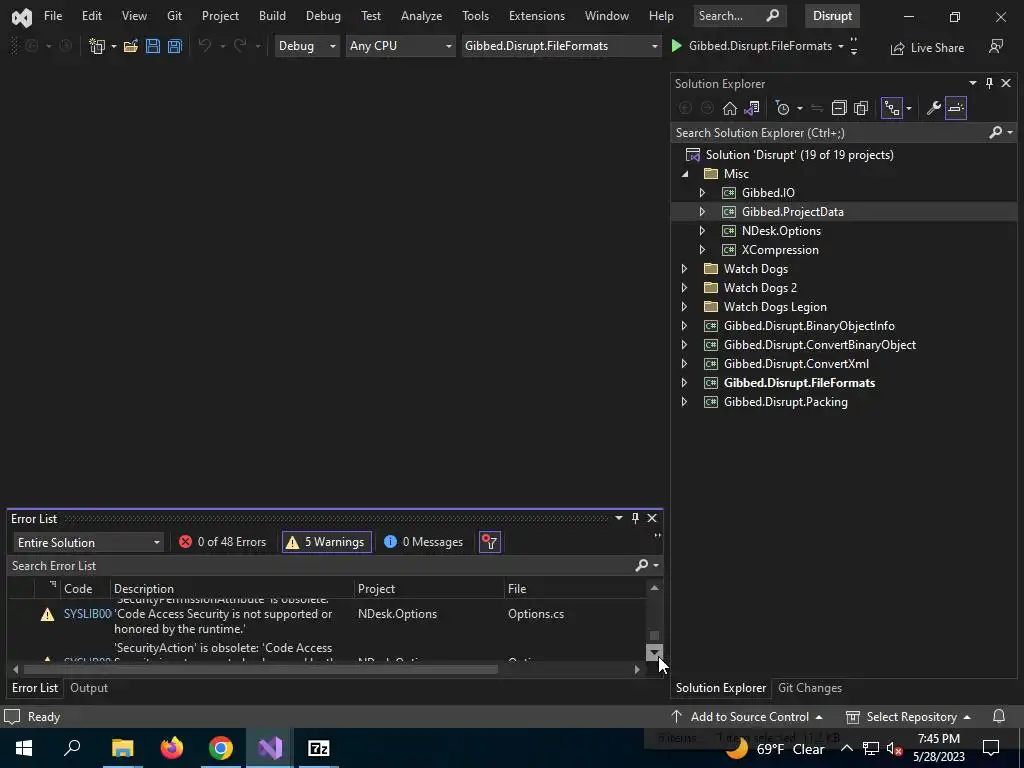The height and width of the screenshot is (768, 1024).
Task: Click Error List scroll down arrow
Action: [x=654, y=652]
